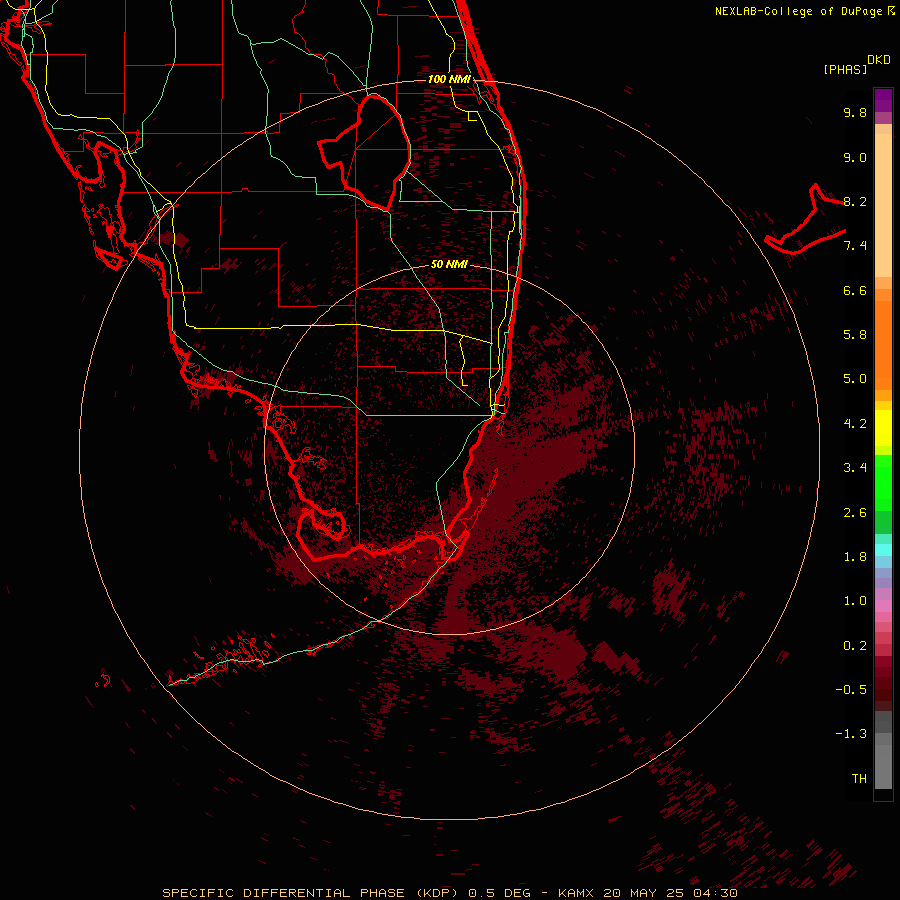The height and width of the screenshot is (900, 900).
Task: Click the 50 NMI range ring label
Action: [449, 264]
